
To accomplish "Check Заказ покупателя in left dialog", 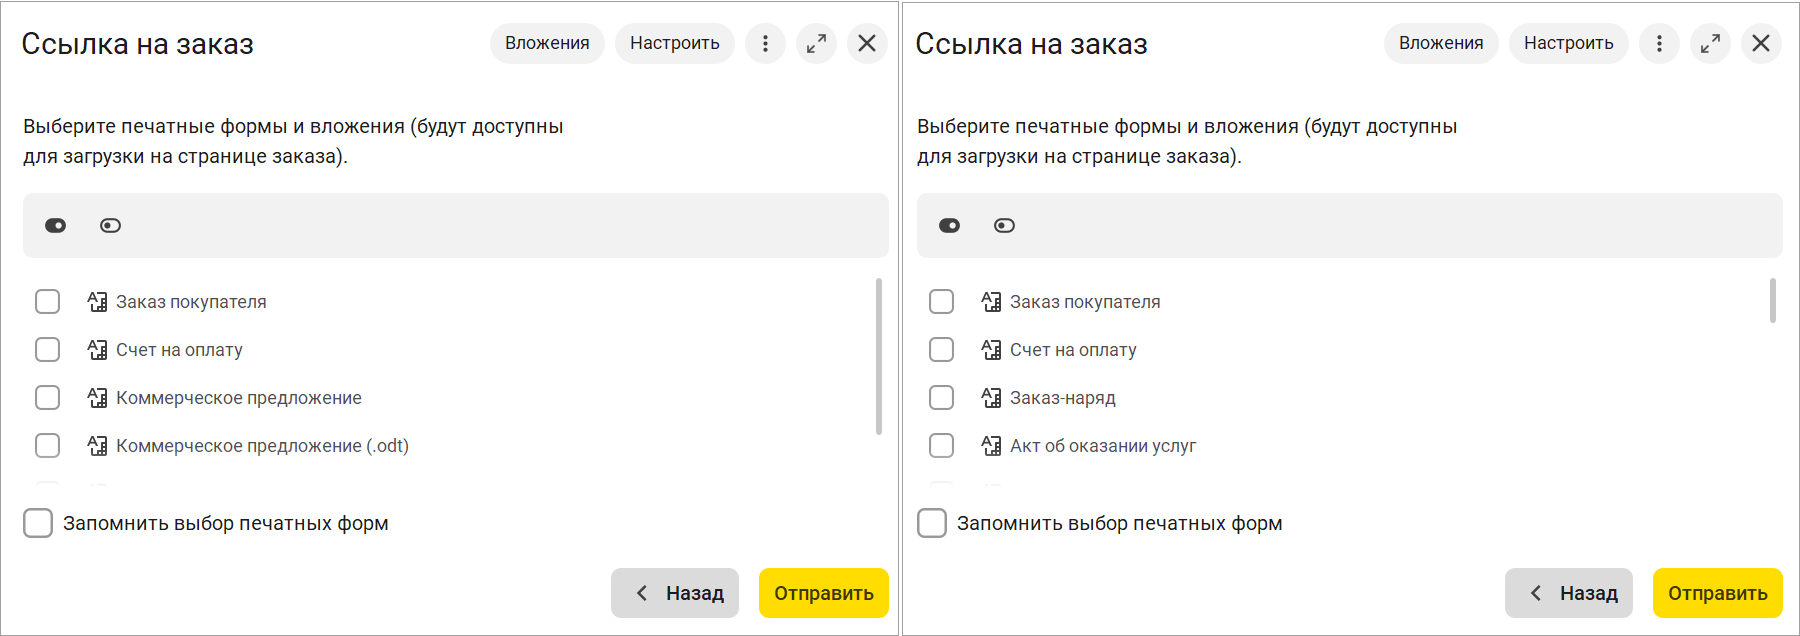I will 47,302.
